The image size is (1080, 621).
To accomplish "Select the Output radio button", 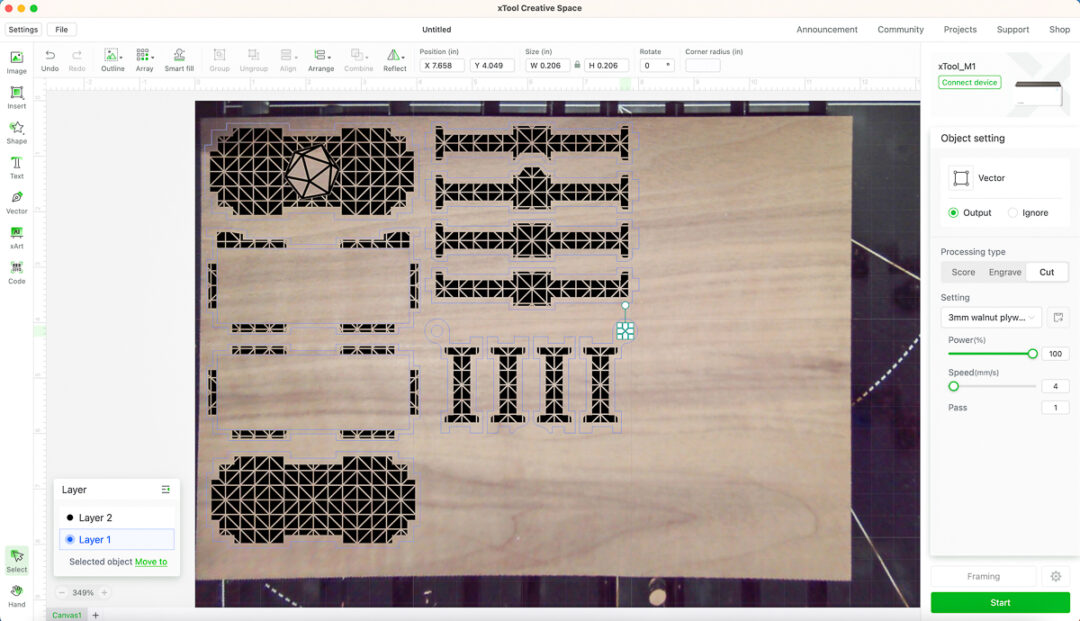I will (x=953, y=212).
